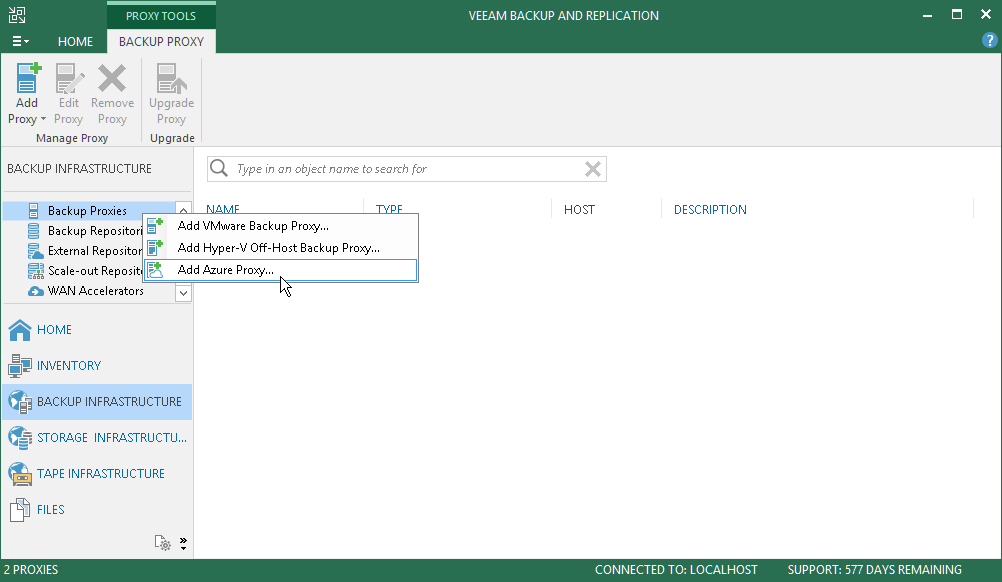Click the WAN Accelerators cloud icon

tap(36, 291)
